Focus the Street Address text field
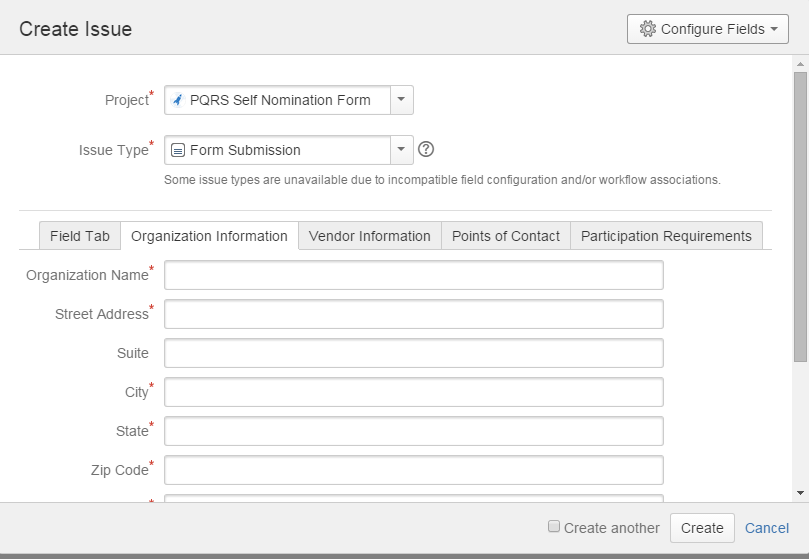 (413, 314)
